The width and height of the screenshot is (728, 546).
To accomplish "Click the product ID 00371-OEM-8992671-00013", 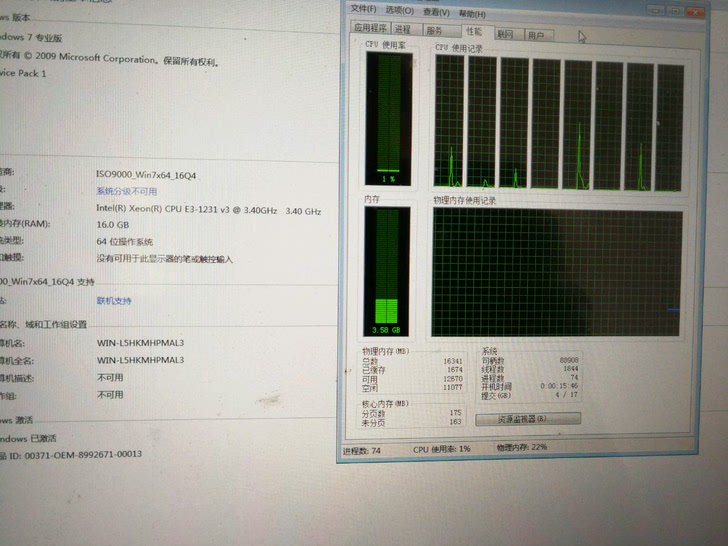I will 83,455.
